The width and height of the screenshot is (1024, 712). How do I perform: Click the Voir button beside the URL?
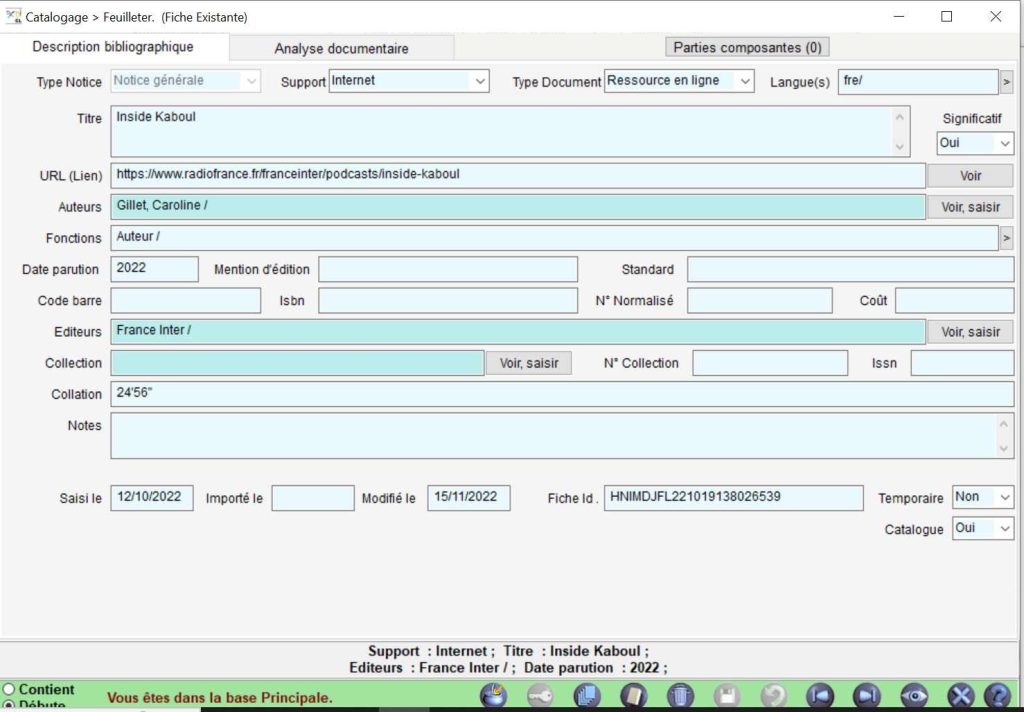pos(970,176)
